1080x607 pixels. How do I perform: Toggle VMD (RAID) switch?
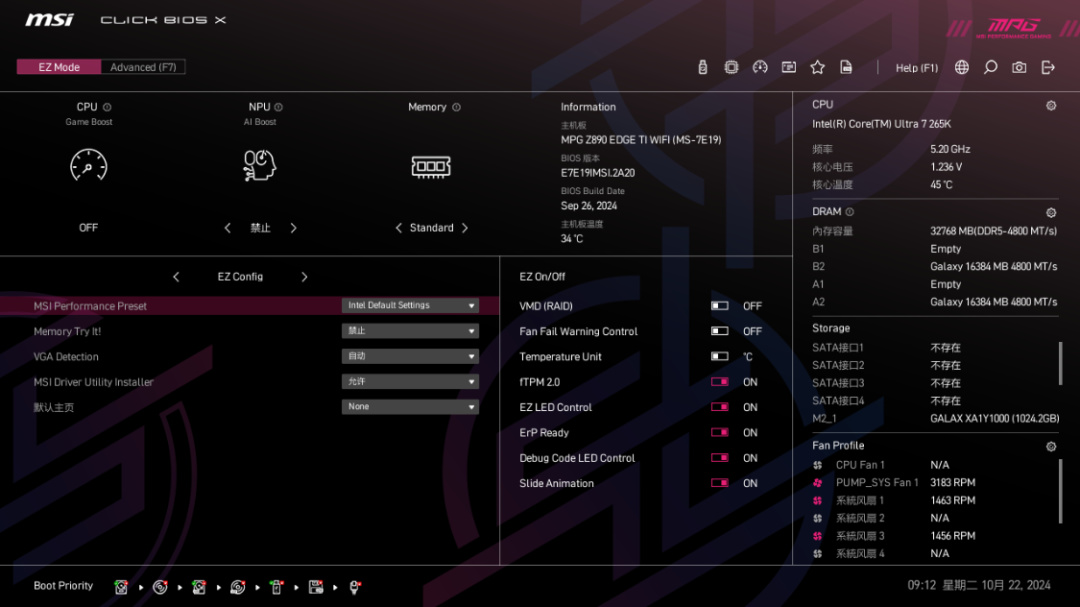(720, 306)
